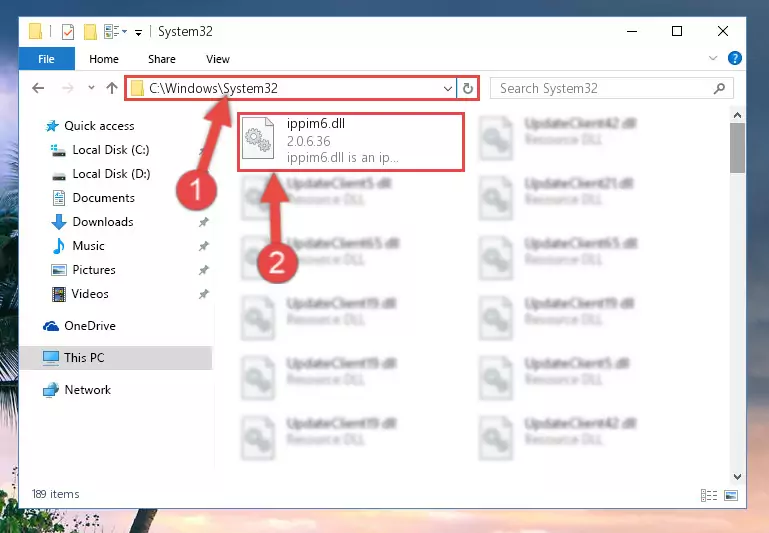
Task: Click the Properties checkmark icon in title bar
Action: (68, 32)
